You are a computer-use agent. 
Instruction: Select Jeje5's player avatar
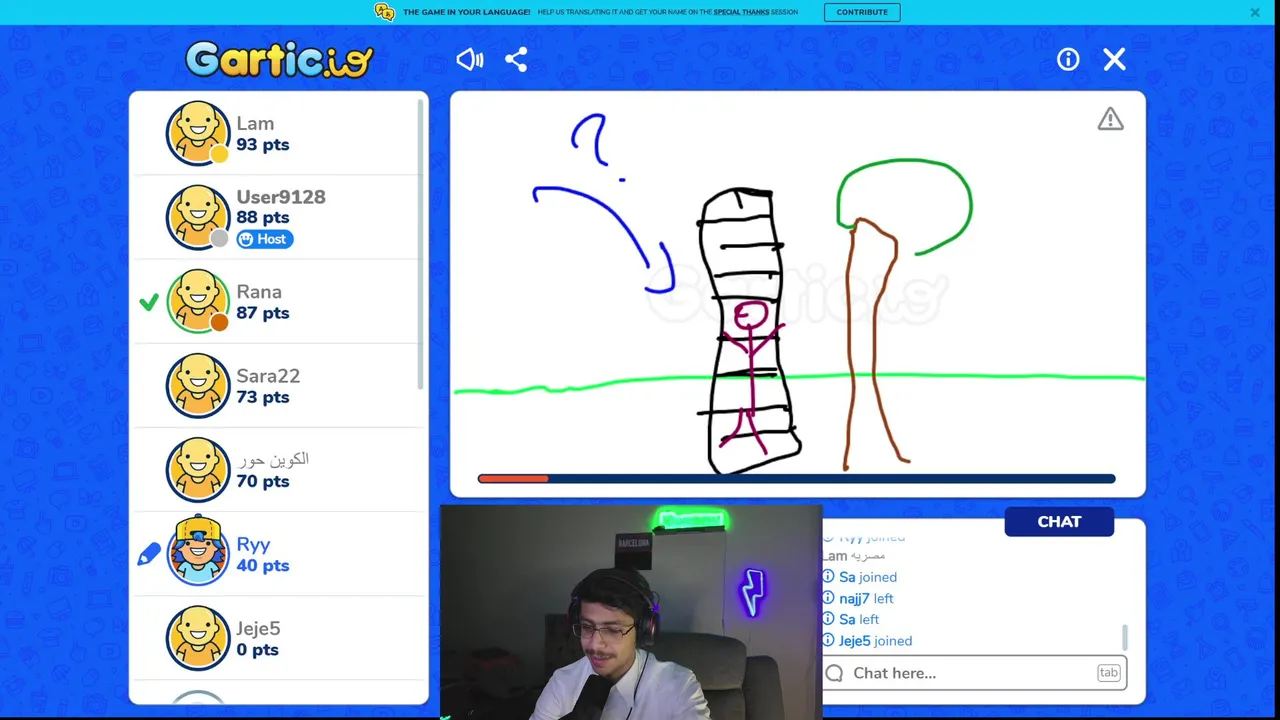(198, 637)
